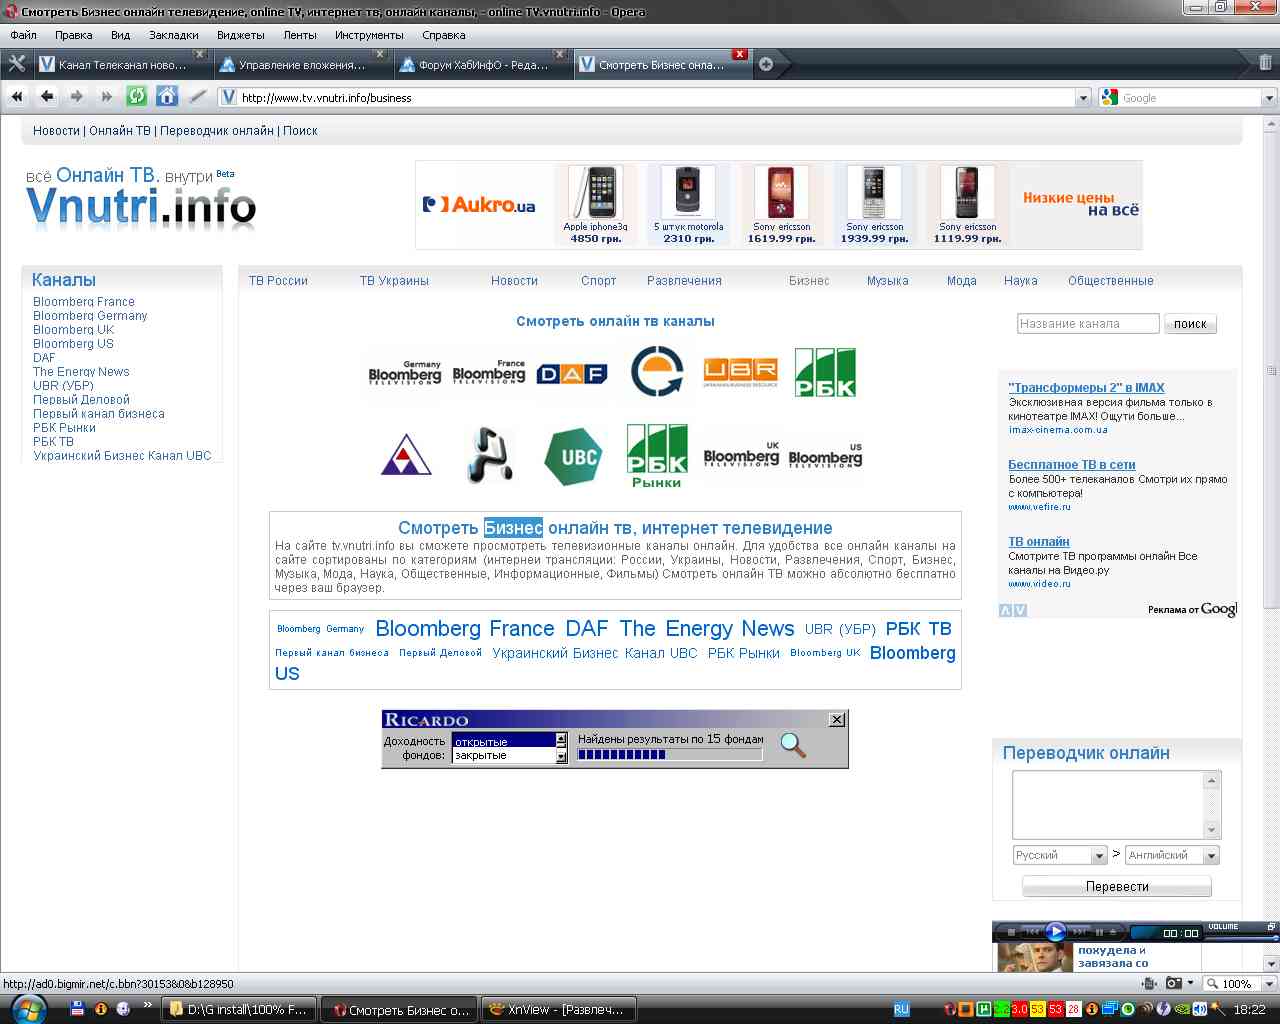Go back with the Back arrow button
The width and height of the screenshot is (1280, 1024).
pos(47,97)
